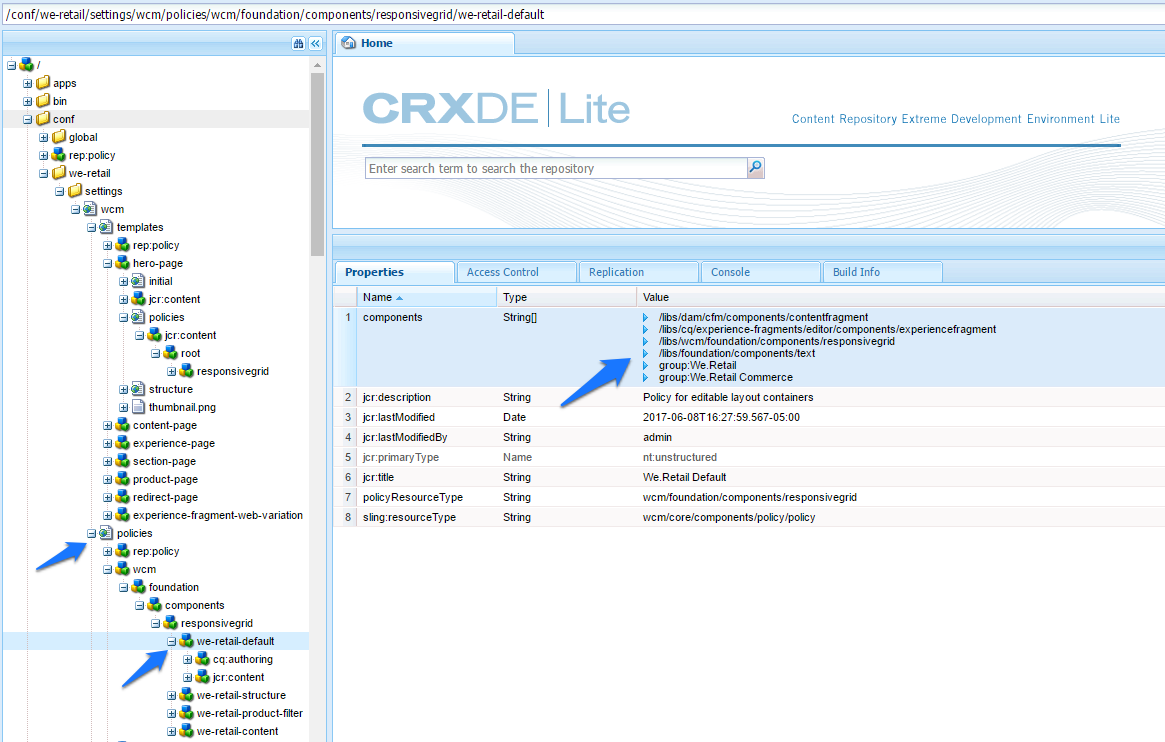Expand the bin folder
Viewport: 1165px width, 742px height.
pyautogui.click(x=27, y=101)
